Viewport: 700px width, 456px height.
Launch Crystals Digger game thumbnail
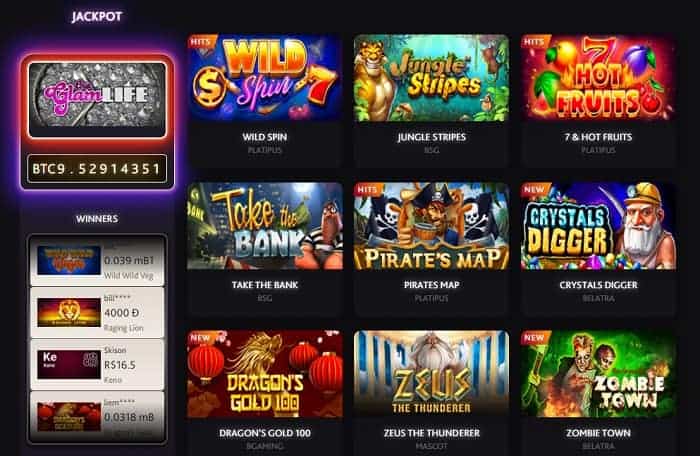598,226
